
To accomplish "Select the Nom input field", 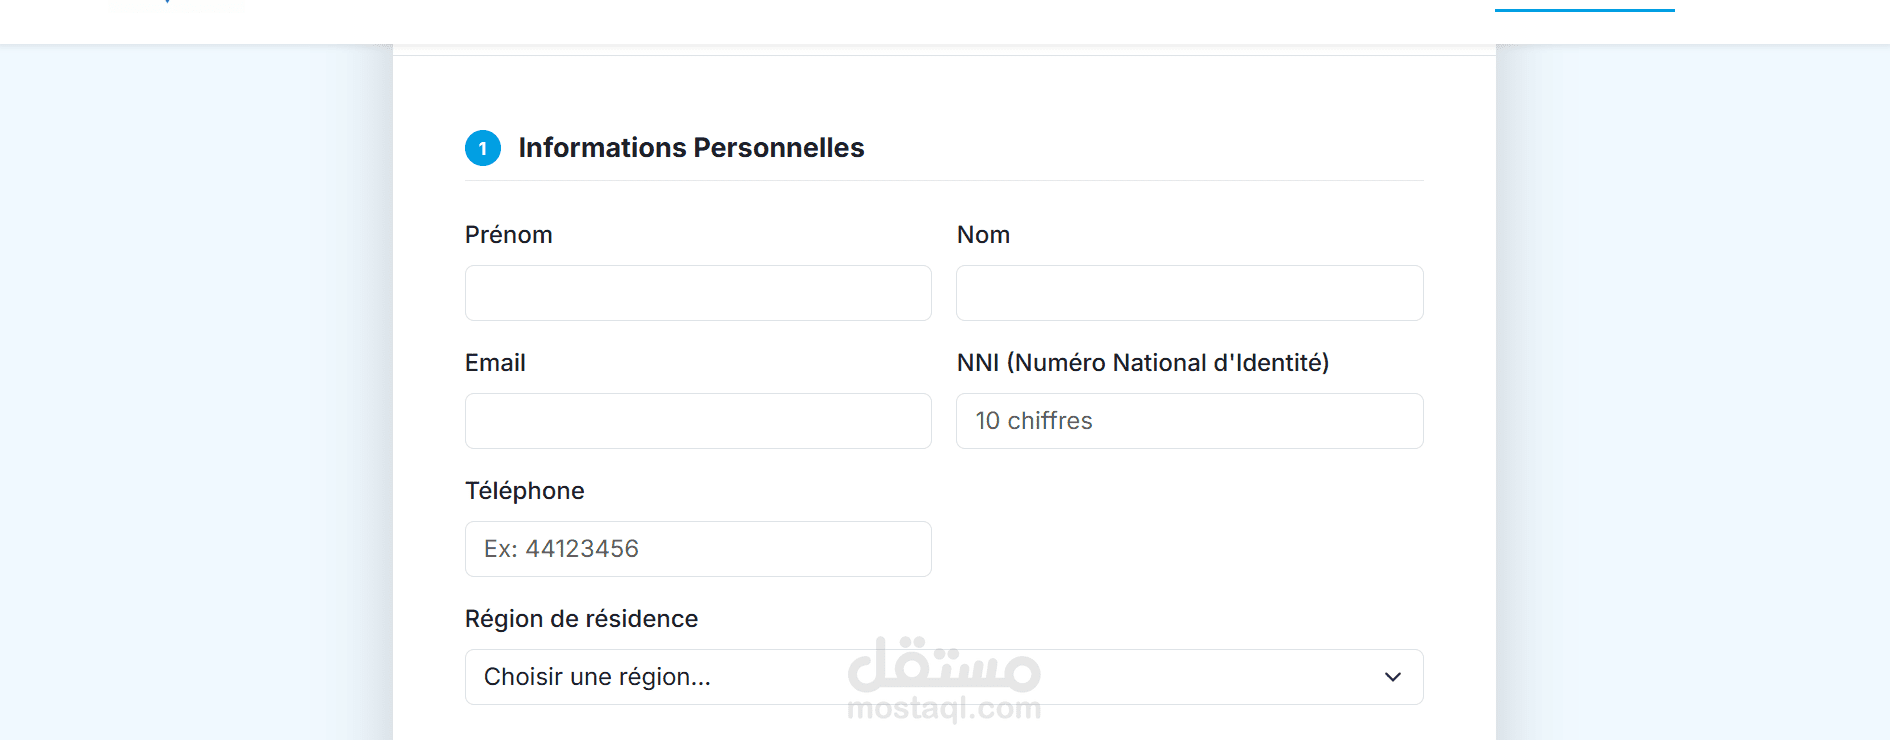I will 1189,293.
